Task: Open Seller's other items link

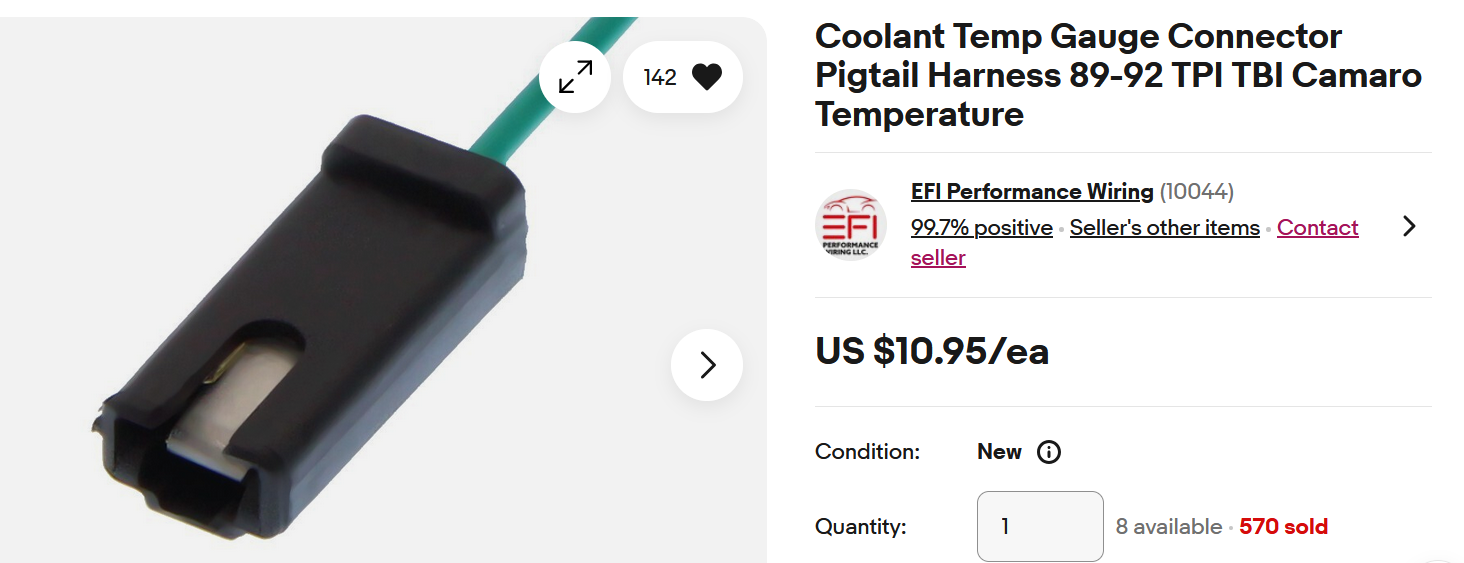Action: [x=1164, y=228]
